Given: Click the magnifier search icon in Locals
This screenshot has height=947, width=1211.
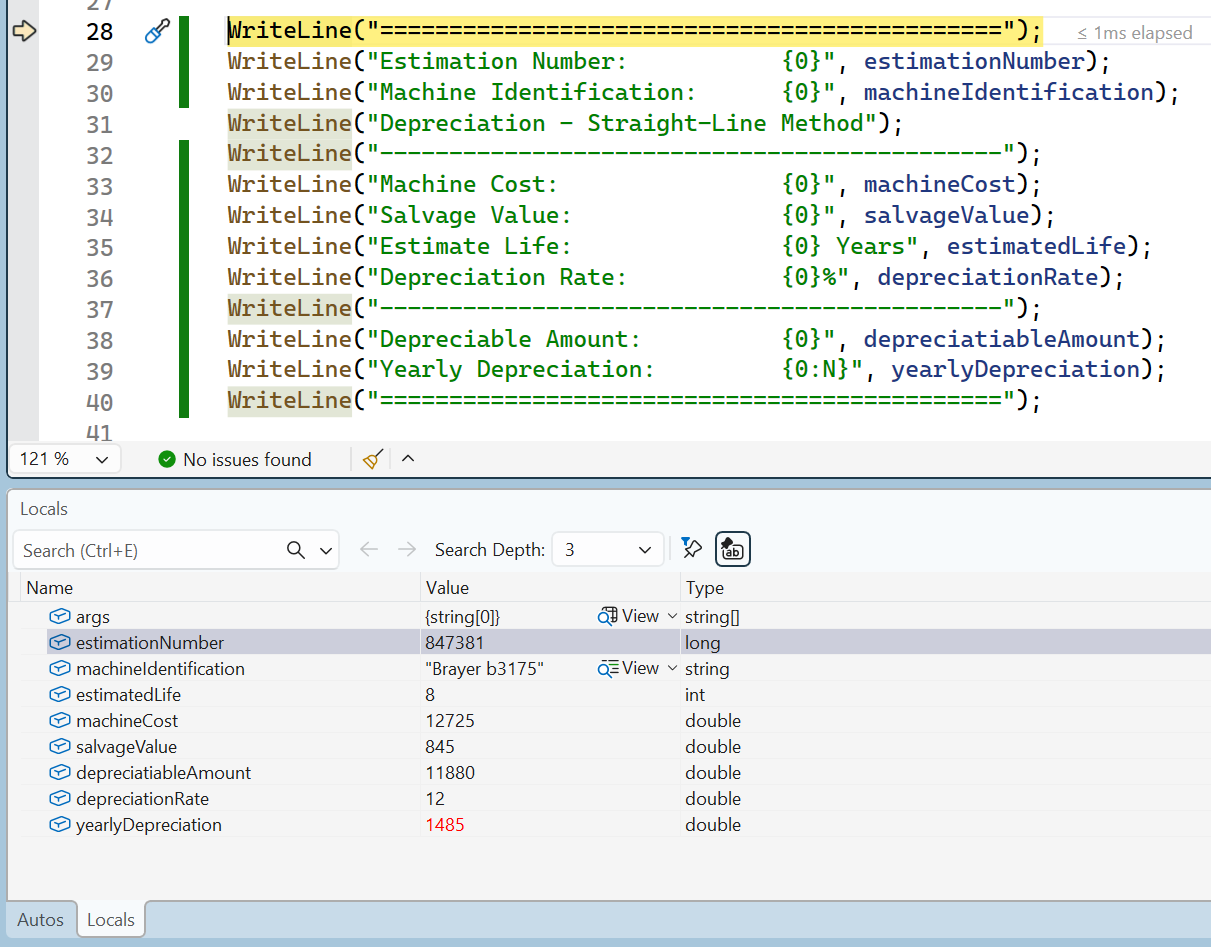Looking at the screenshot, I should point(296,550).
